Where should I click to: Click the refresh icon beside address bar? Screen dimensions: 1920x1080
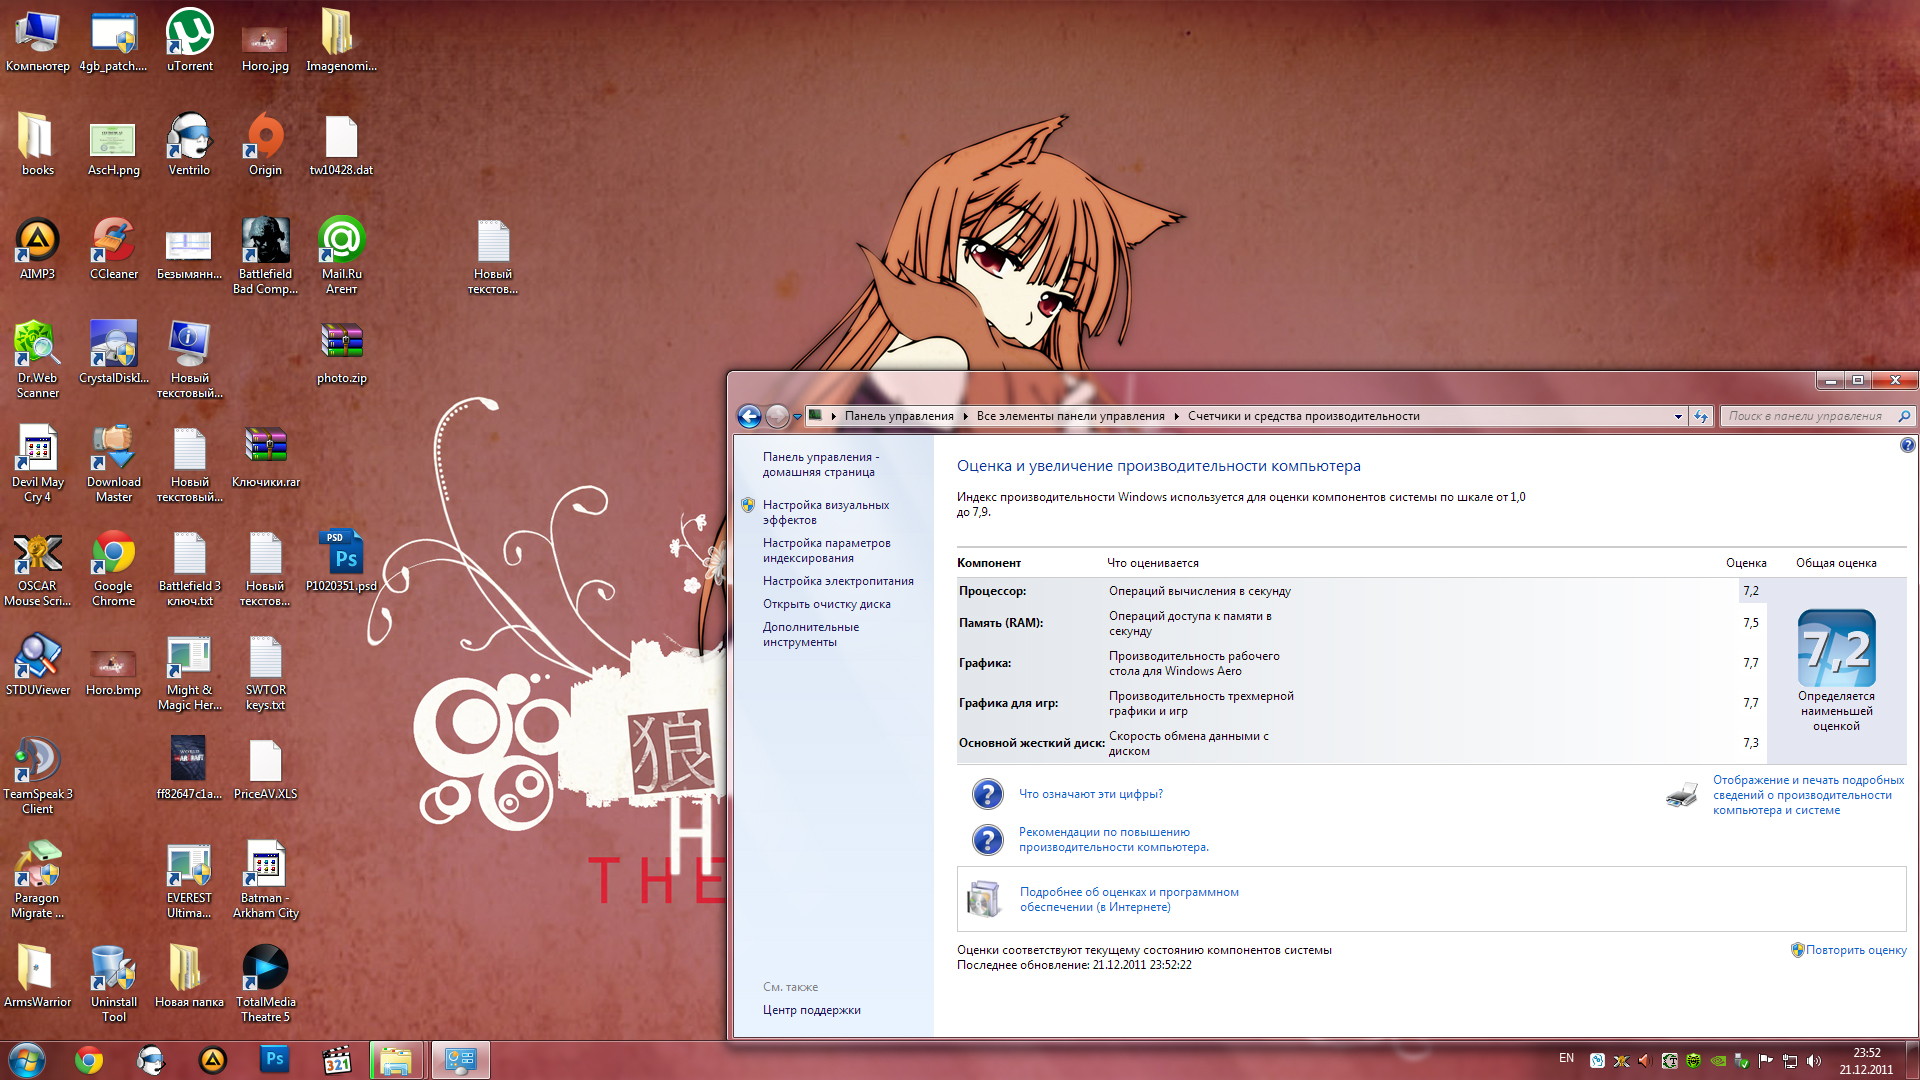[x=1701, y=416]
